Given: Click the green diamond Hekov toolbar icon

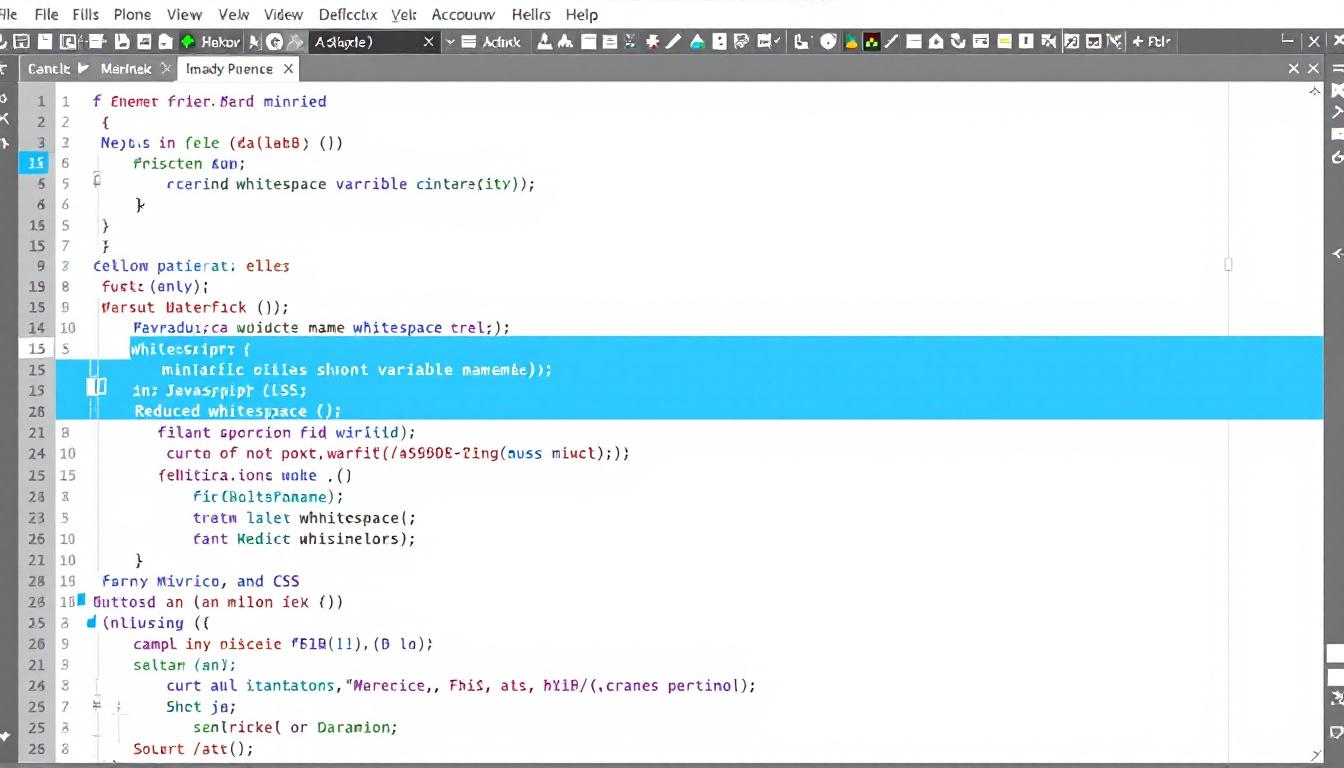Looking at the screenshot, I should (x=188, y=41).
